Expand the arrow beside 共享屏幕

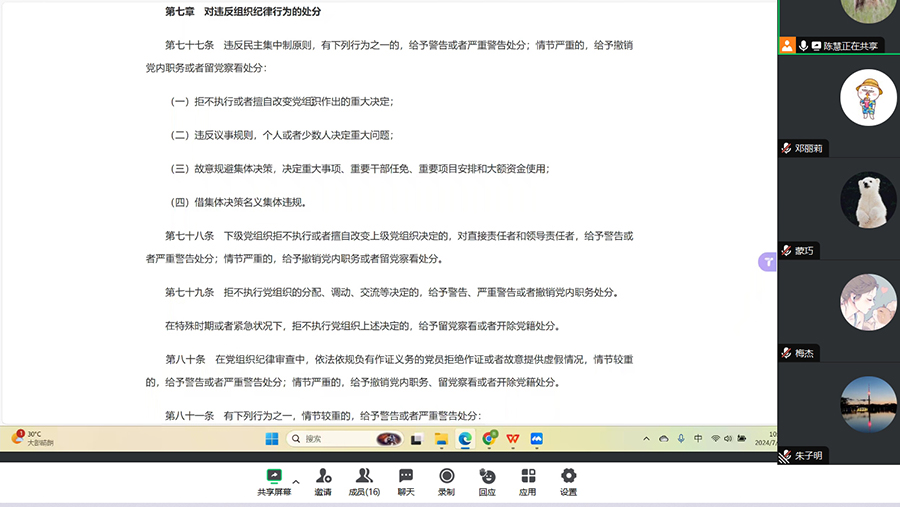pos(295,481)
